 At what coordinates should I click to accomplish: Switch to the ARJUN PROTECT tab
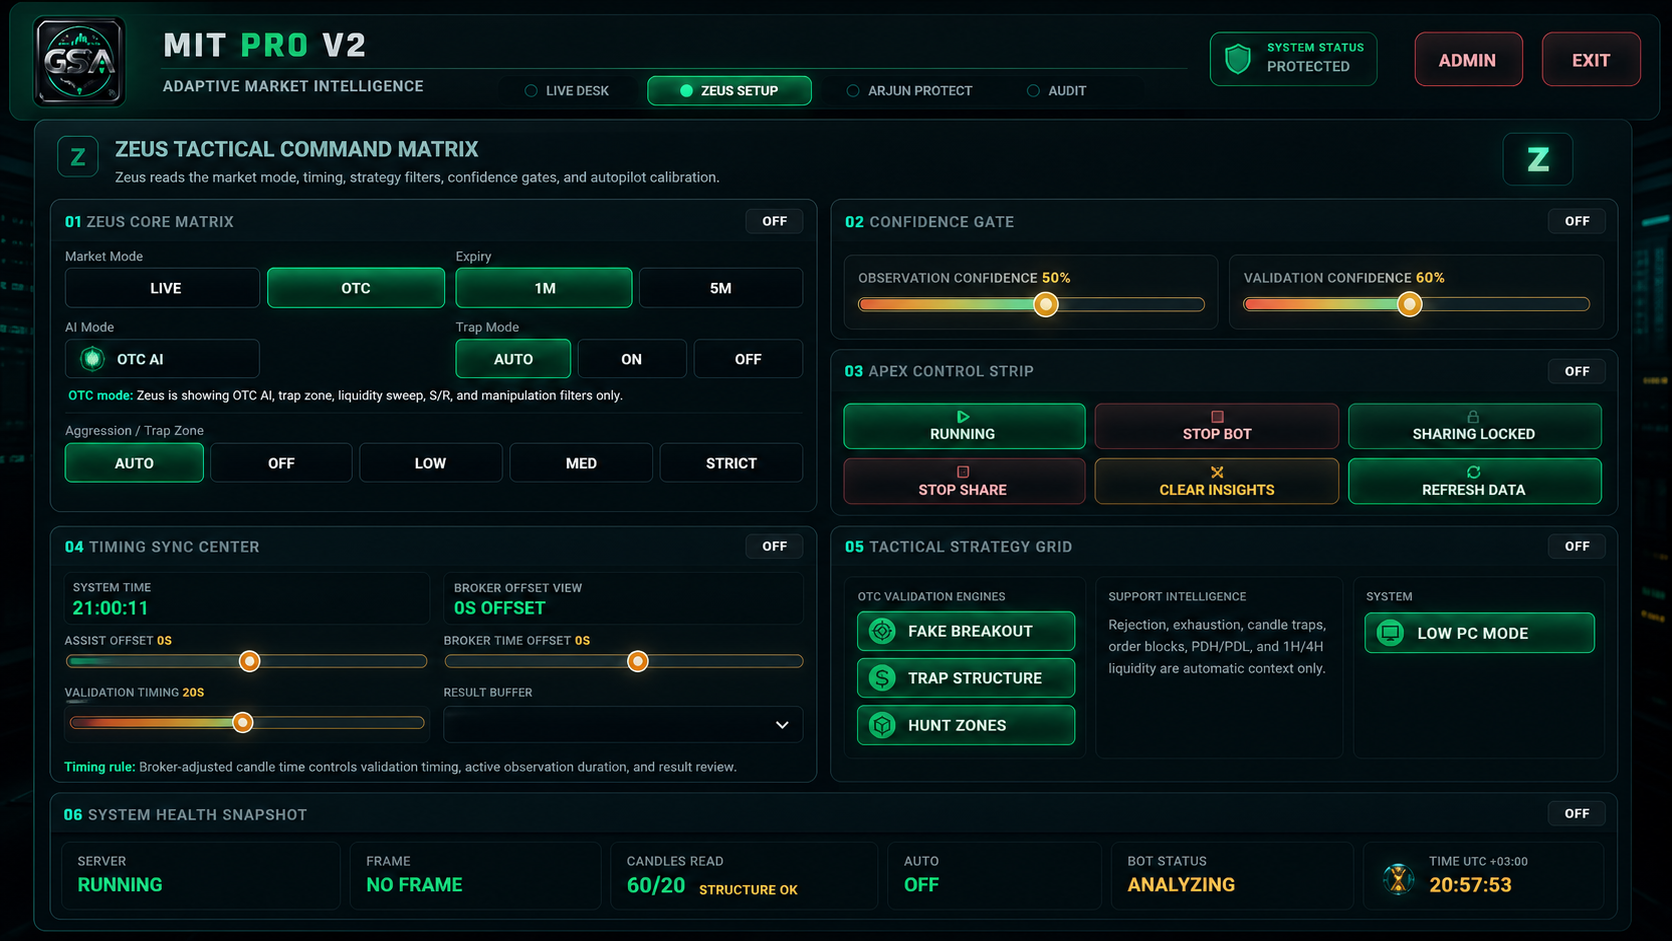coord(910,90)
